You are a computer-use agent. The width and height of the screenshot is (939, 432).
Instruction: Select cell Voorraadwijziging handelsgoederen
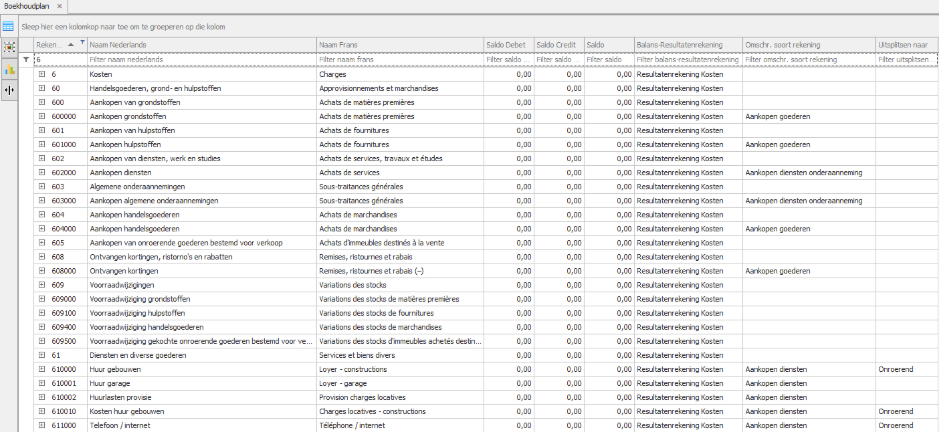point(202,327)
